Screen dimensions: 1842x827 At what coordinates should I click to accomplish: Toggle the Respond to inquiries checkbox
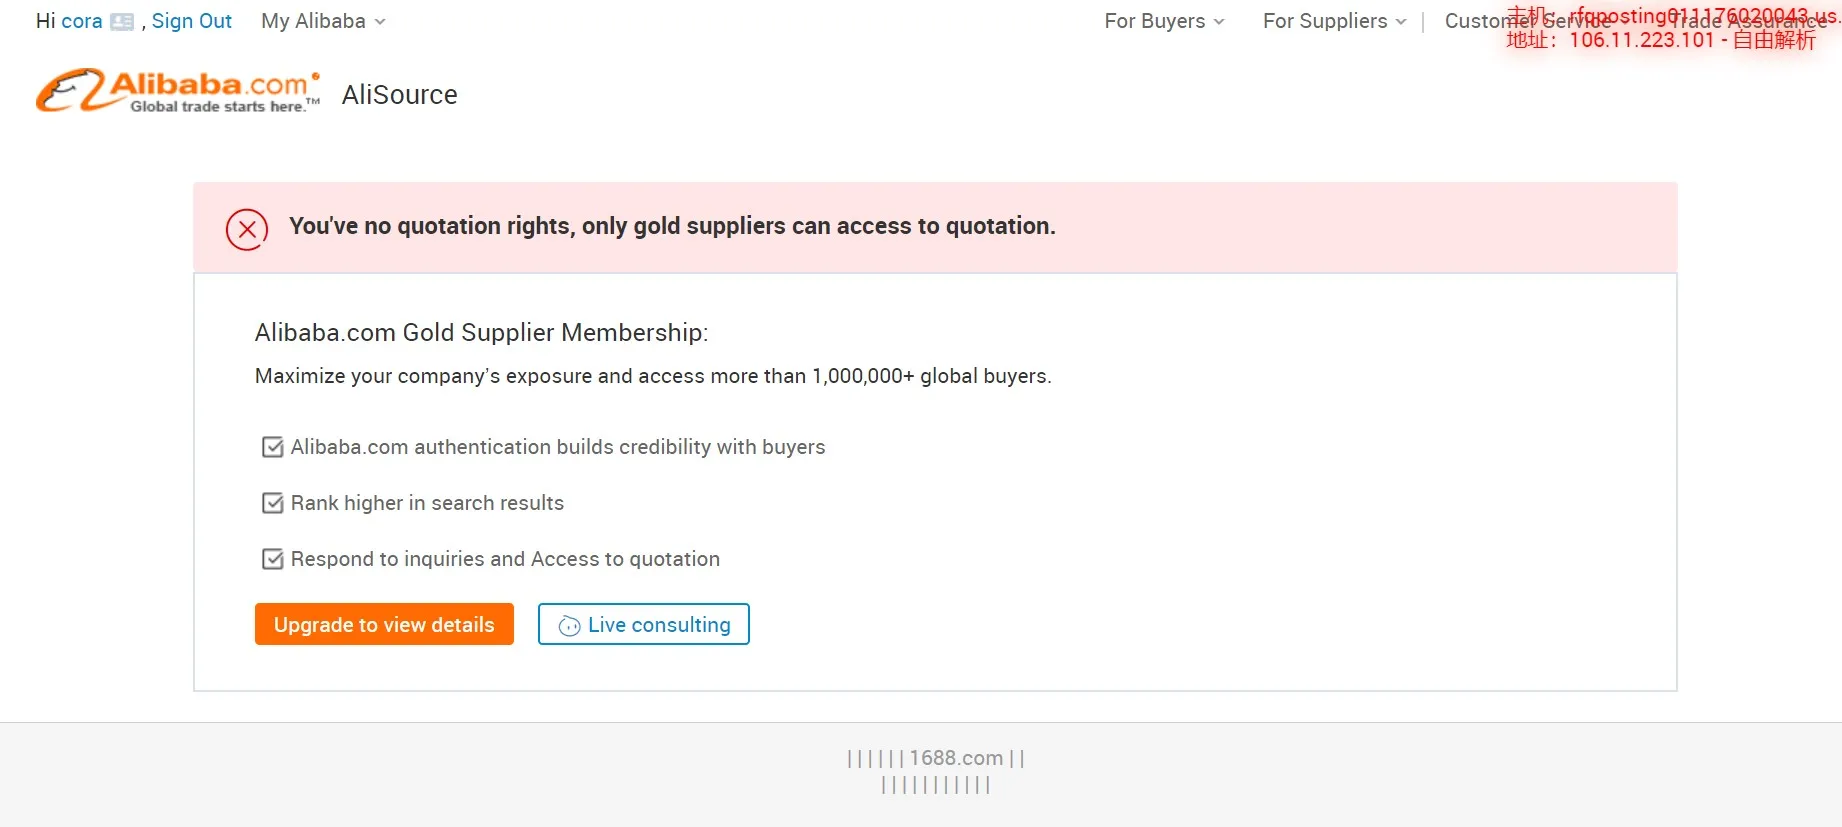pos(272,559)
